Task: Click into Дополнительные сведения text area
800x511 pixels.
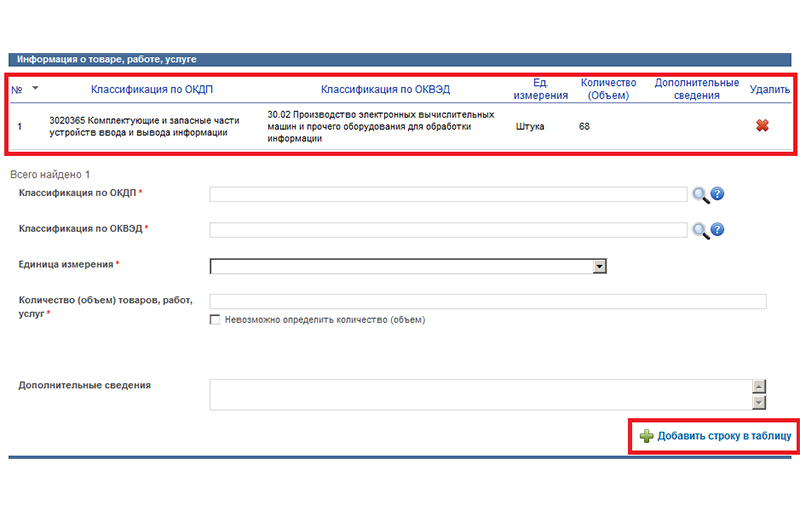Action: [x=481, y=395]
